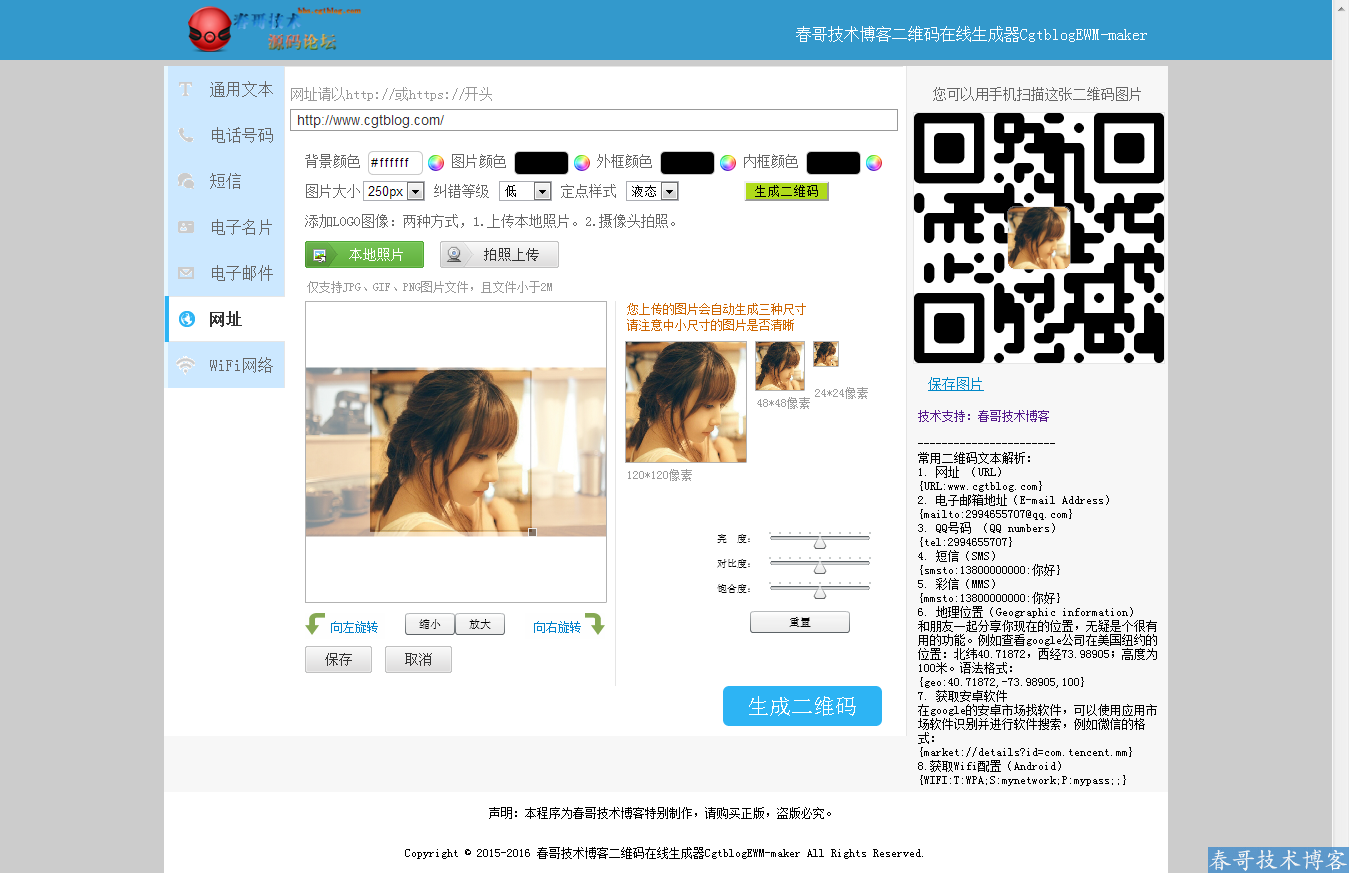Click the 亮度 brightness slider handle
1349x873 pixels.
[820, 541]
